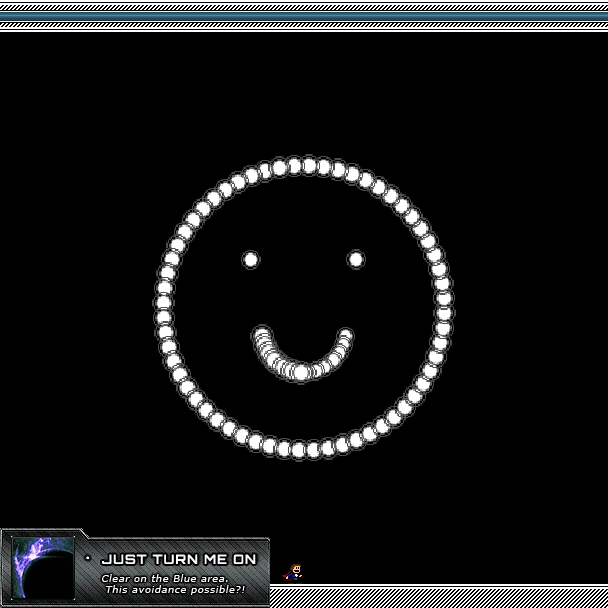
Task: Click the bottommost orb of the face ring
Action: click(298, 450)
